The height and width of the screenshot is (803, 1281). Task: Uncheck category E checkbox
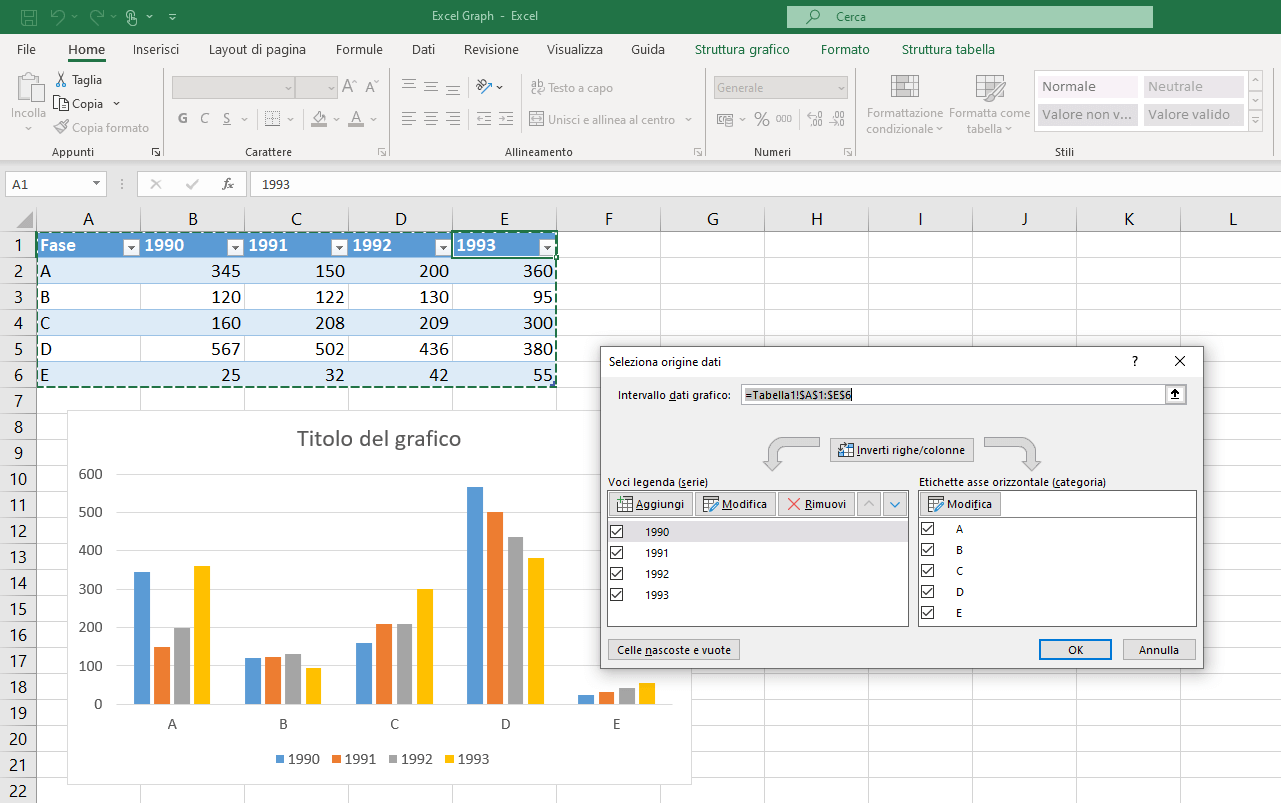click(x=928, y=613)
